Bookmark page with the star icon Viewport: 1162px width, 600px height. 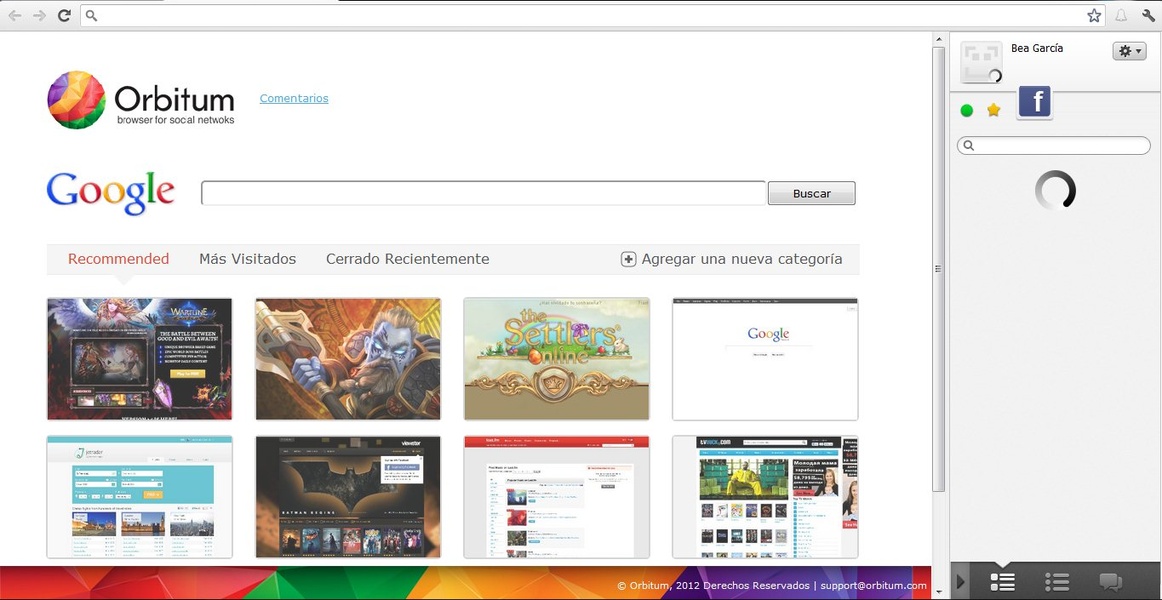pyautogui.click(x=1094, y=15)
